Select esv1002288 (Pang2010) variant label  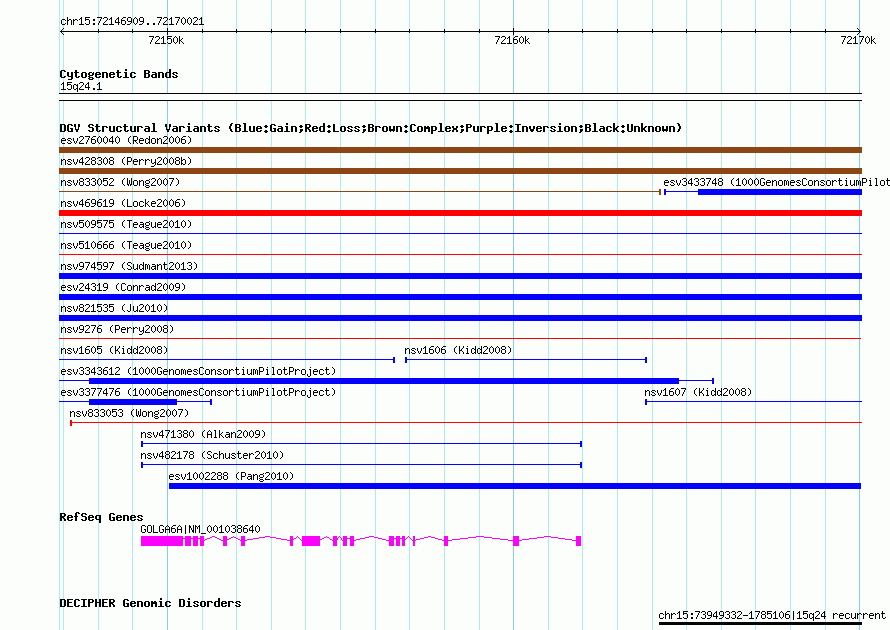pyautogui.click(x=231, y=476)
